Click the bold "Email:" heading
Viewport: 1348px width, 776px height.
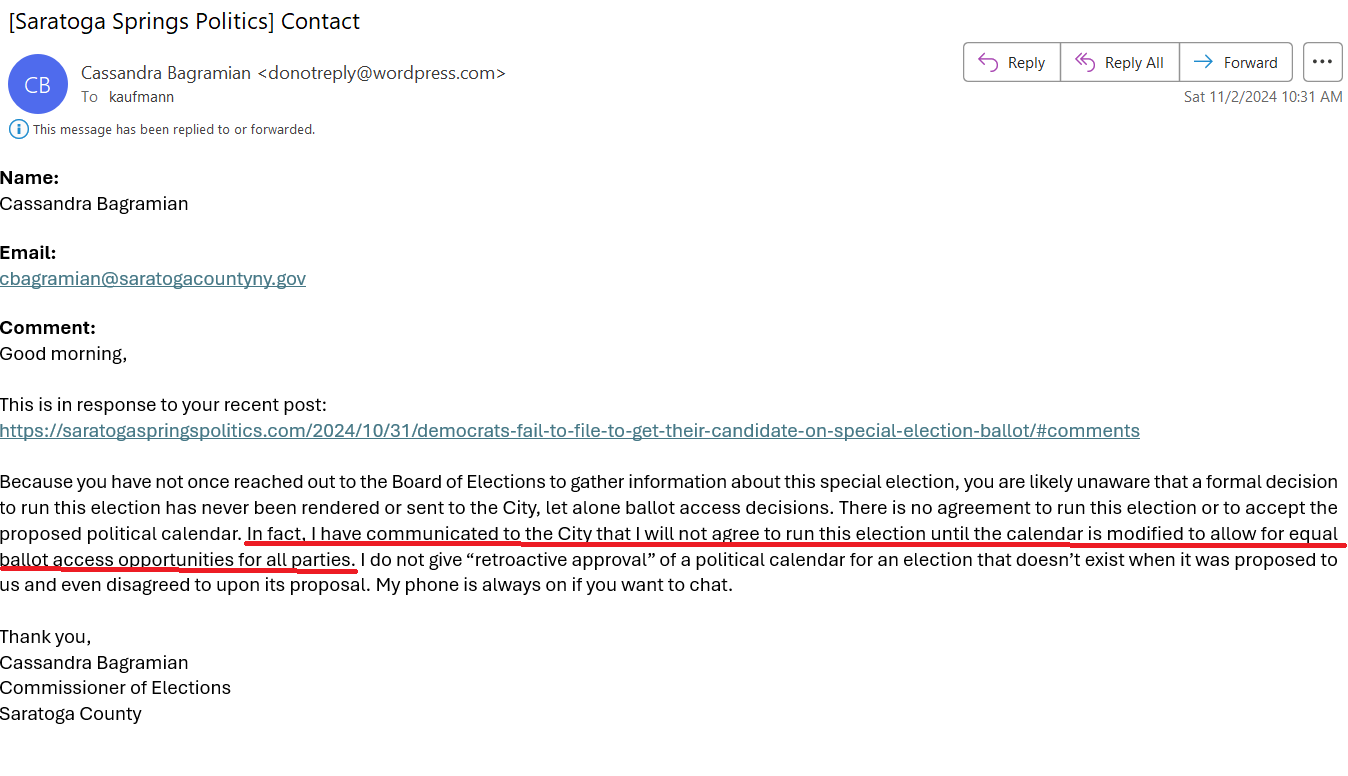tap(28, 253)
